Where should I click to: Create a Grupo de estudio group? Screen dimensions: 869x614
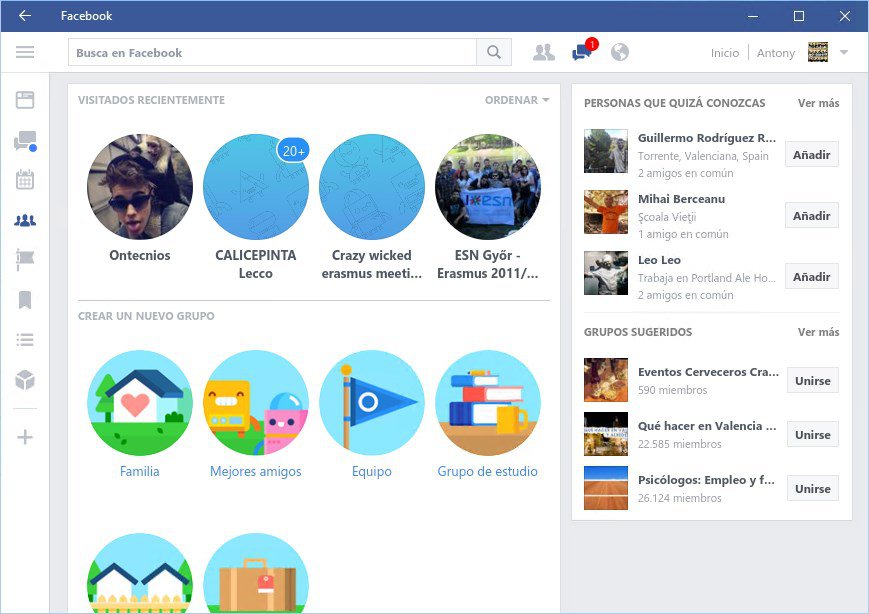click(488, 403)
